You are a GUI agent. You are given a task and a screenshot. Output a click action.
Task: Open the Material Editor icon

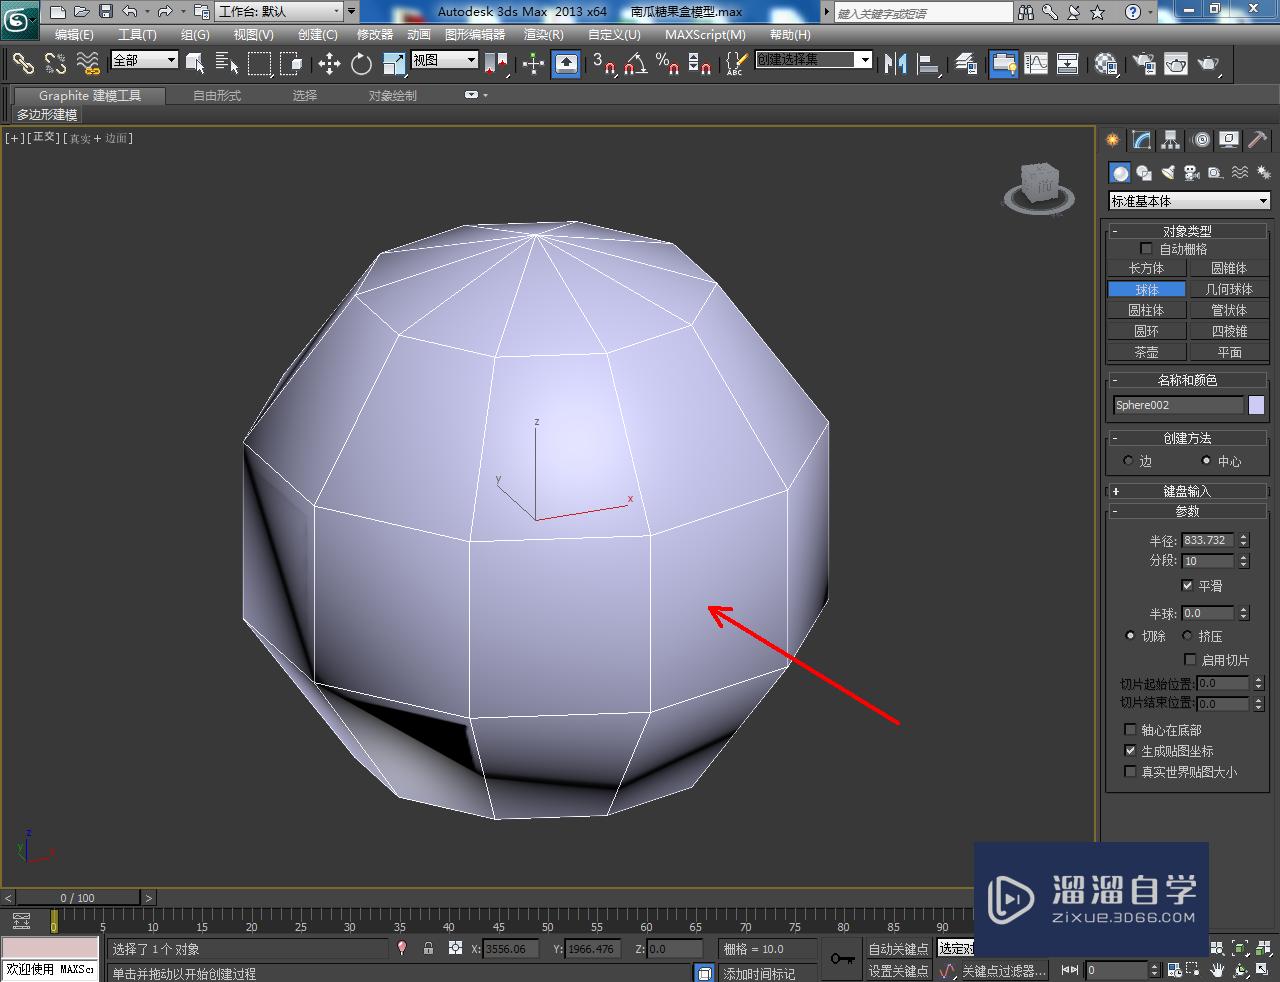point(1106,64)
